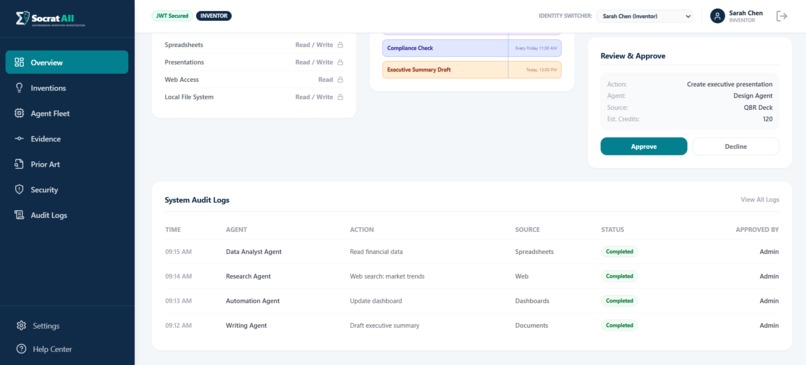The width and height of the screenshot is (806, 365).
Task: Click the Est. Credits value 120
Action: 767,119
